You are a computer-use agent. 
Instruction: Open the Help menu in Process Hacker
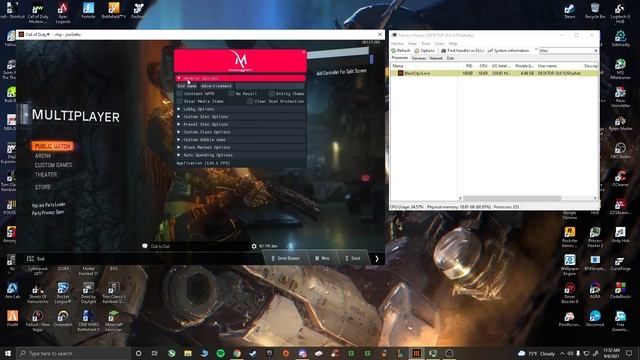click(453, 44)
